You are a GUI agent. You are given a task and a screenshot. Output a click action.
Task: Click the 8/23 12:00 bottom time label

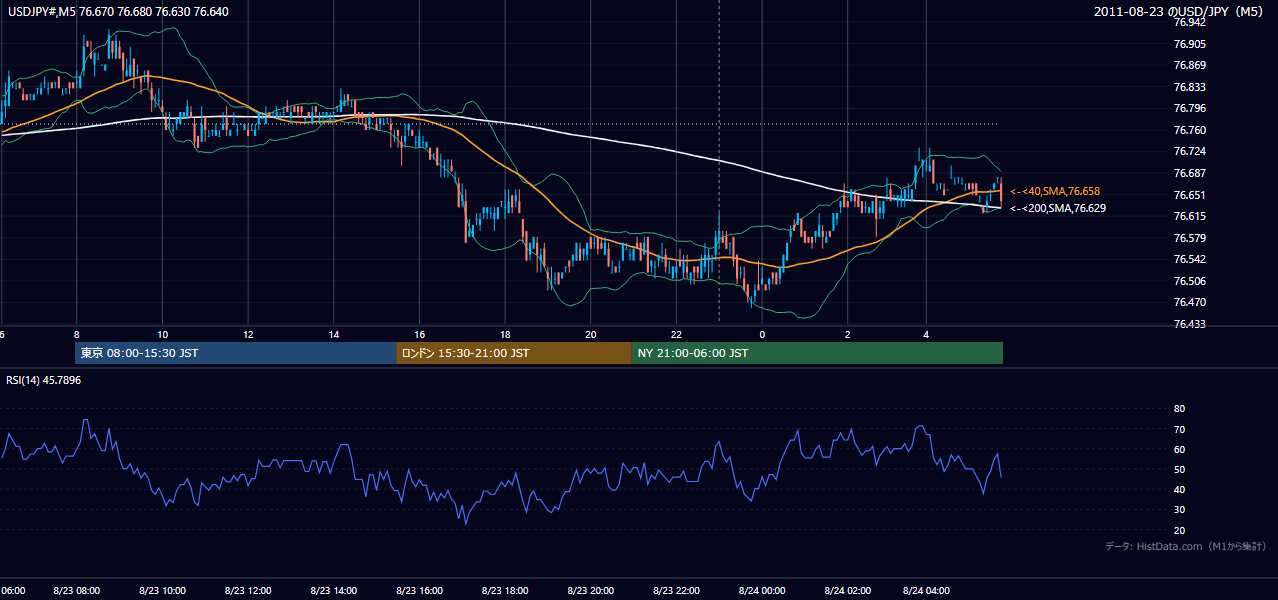point(248,590)
